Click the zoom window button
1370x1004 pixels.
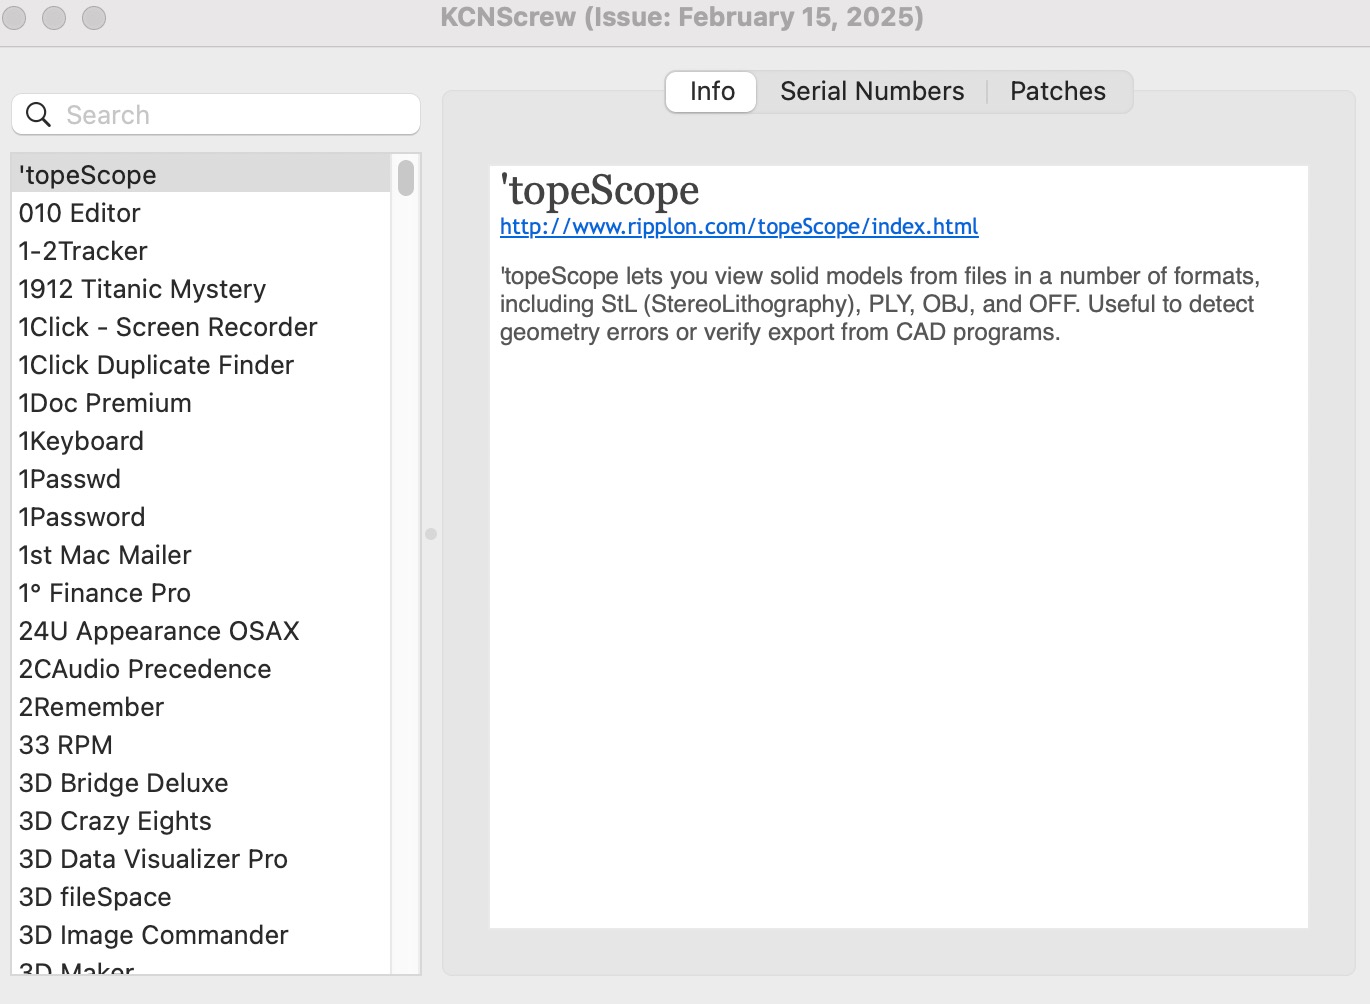coord(94,18)
